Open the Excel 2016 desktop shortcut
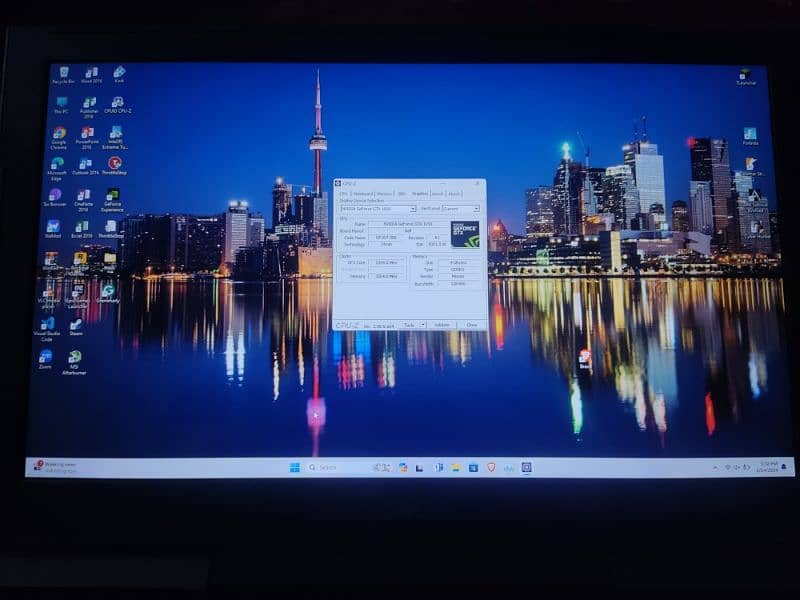 point(82,227)
